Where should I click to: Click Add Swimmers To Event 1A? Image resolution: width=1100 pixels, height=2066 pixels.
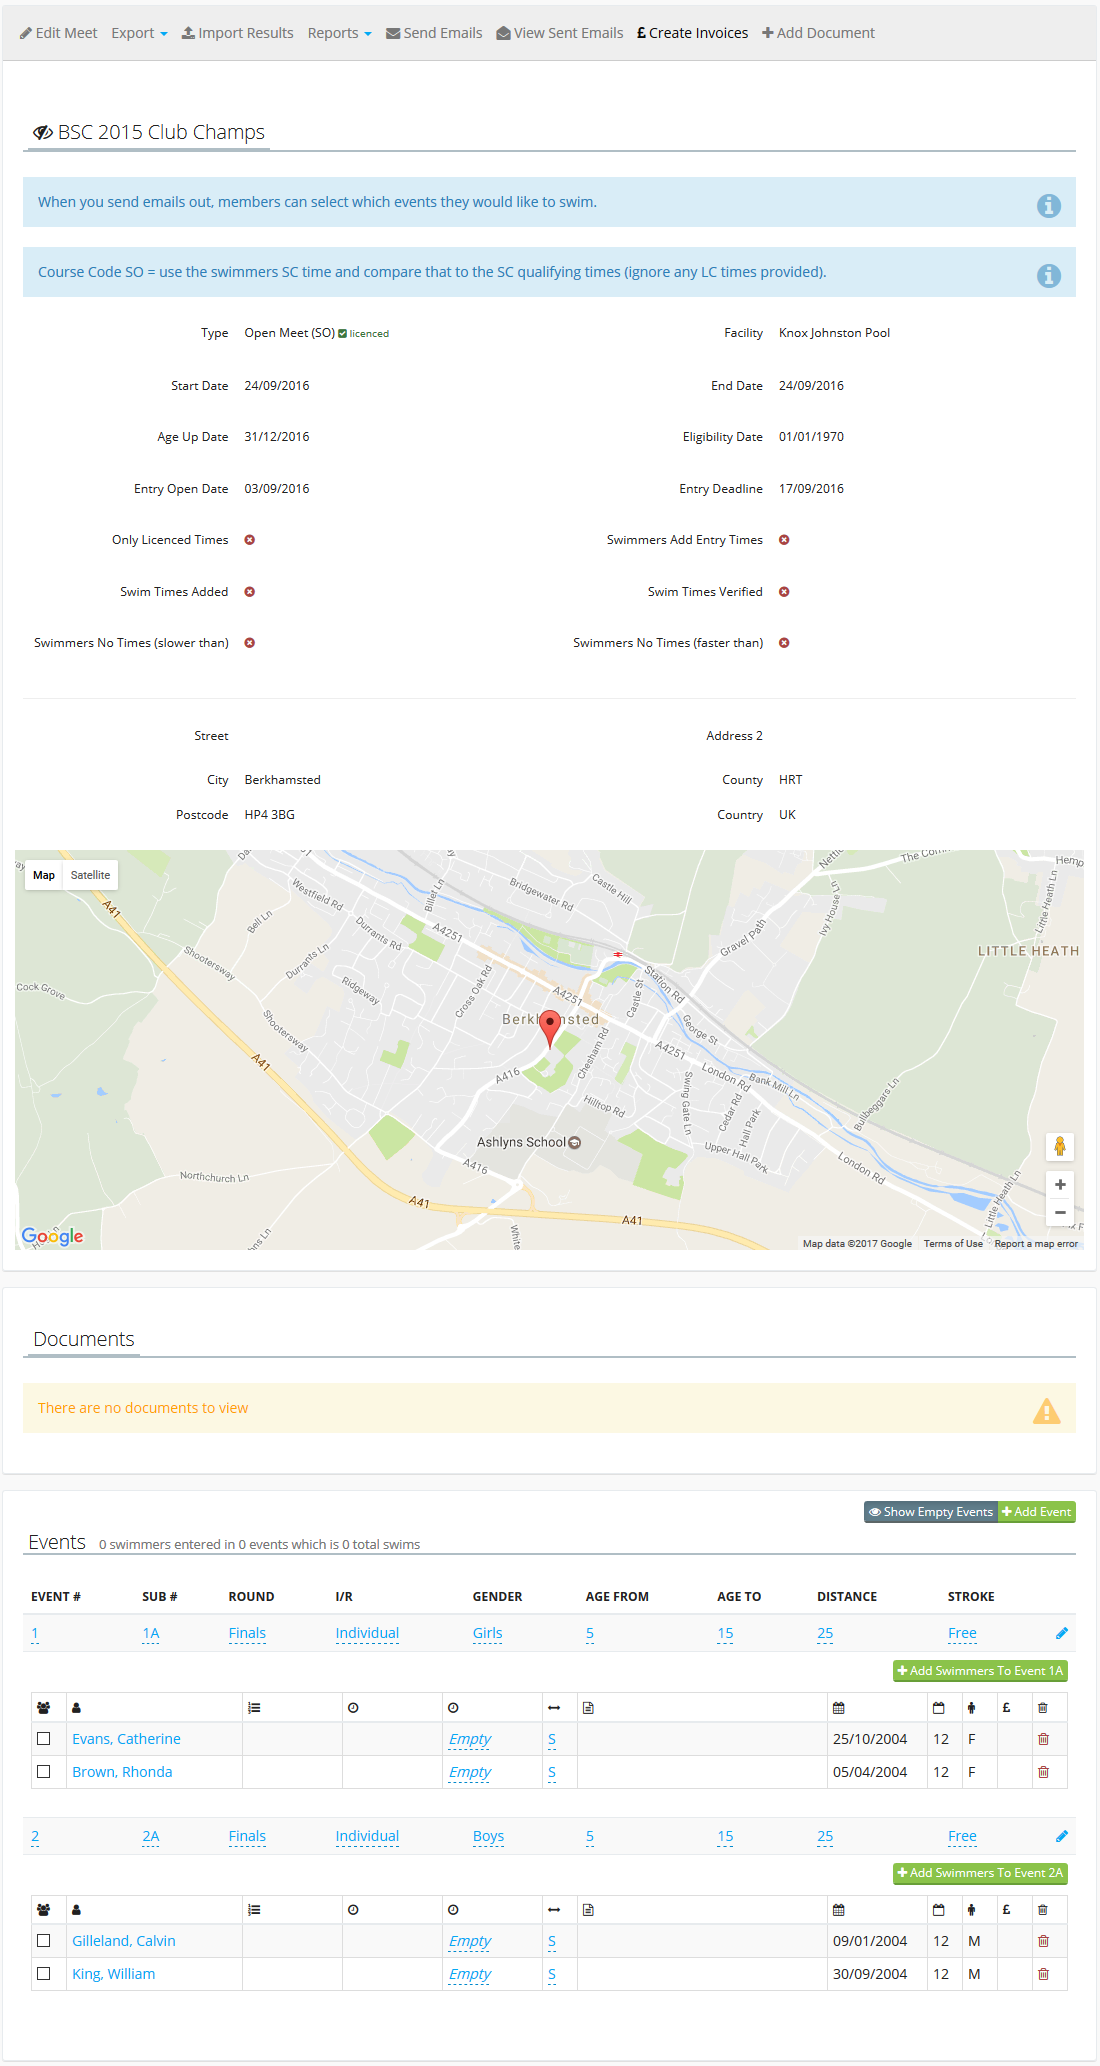(x=980, y=1671)
